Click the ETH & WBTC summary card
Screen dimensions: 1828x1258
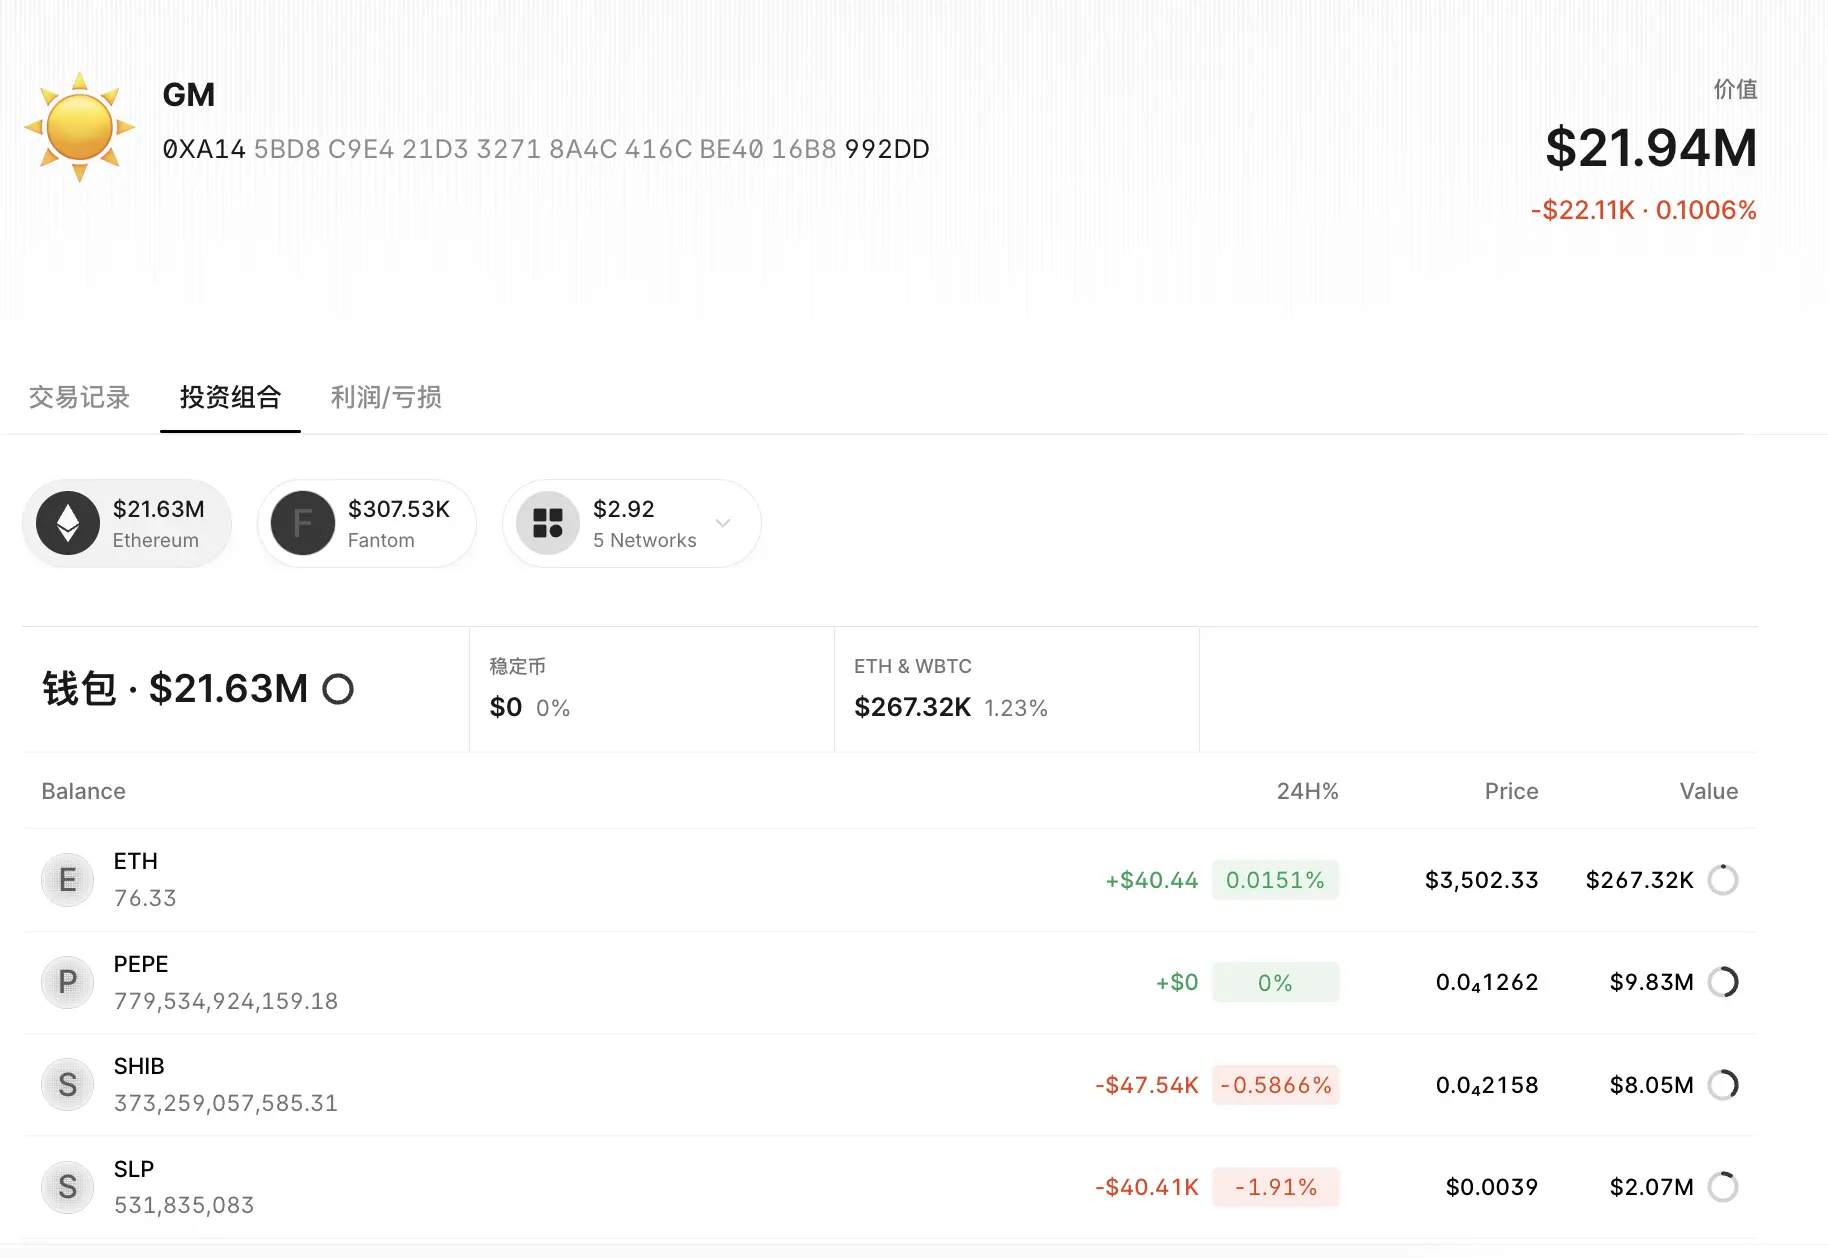[x=1016, y=689]
